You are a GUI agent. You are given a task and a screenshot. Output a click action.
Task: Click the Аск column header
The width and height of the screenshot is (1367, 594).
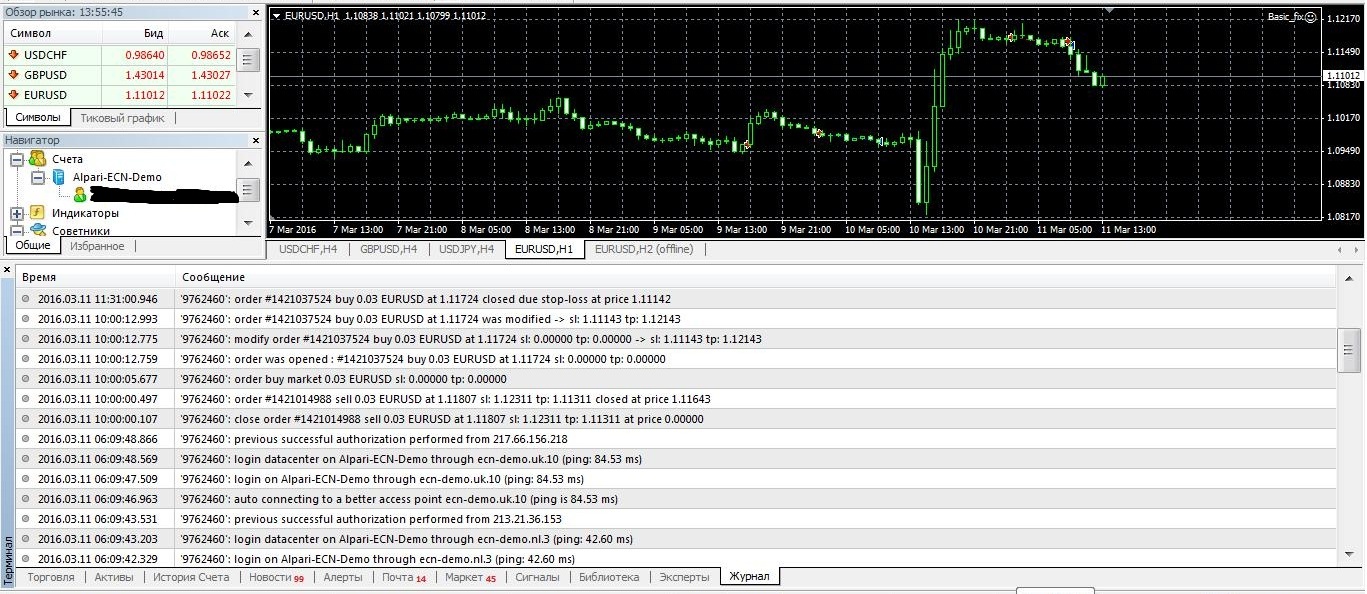click(x=202, y=33)
